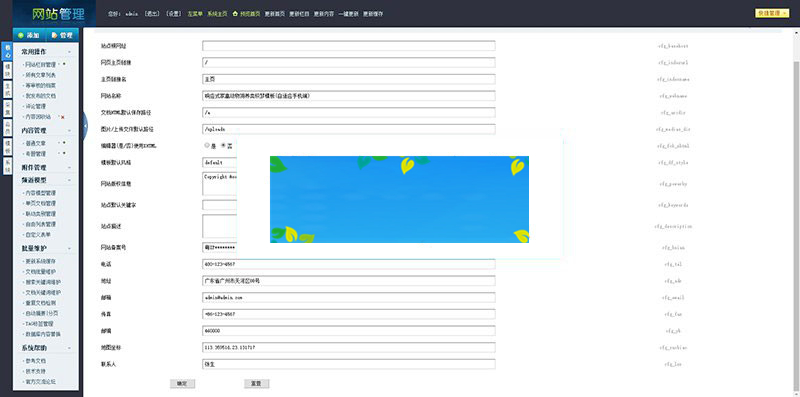Screen dimensions: 800x397
Task: Switch to the 模块 vertical tab
Action: pos(7,70)
